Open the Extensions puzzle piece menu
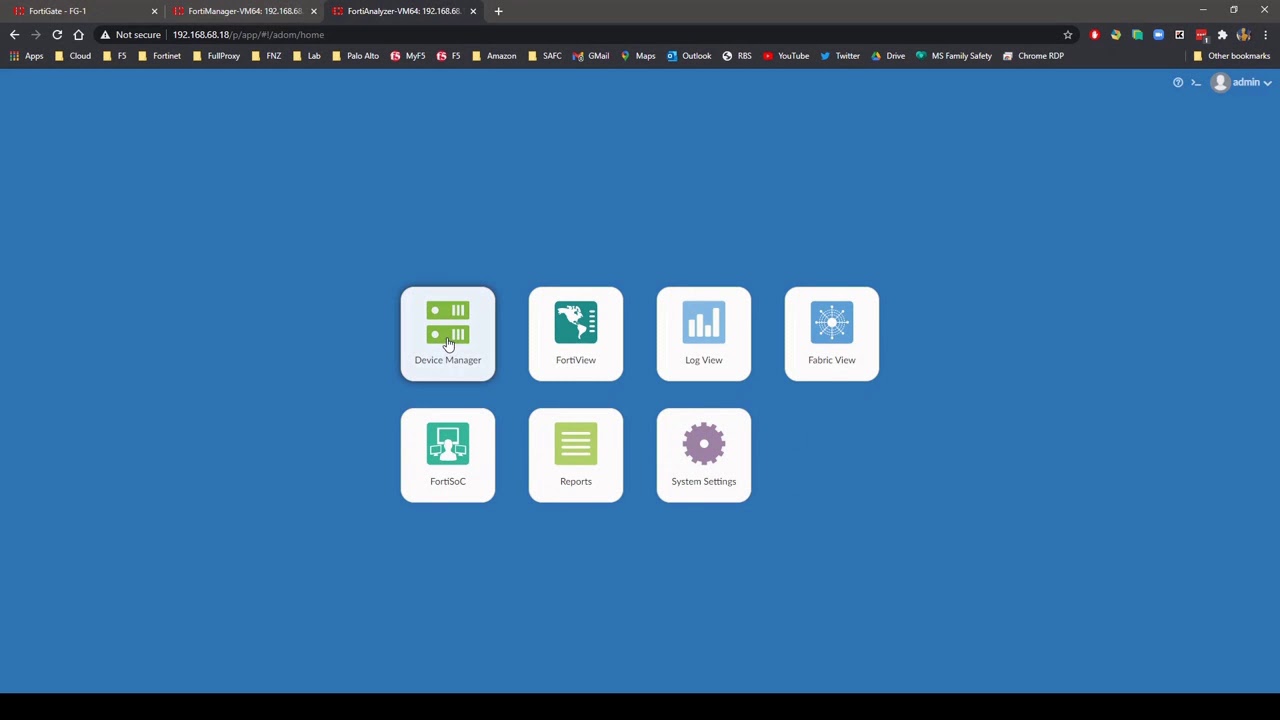 click(x=1222, y=35)
